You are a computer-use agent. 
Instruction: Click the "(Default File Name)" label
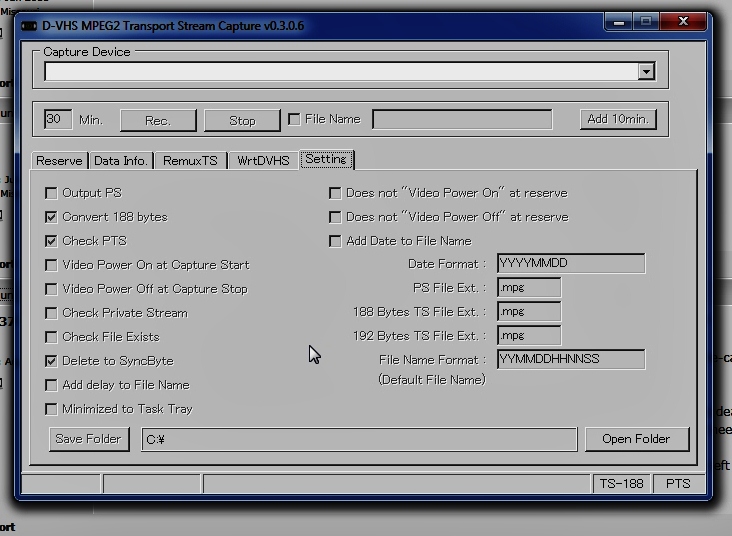tap(432, 380)
